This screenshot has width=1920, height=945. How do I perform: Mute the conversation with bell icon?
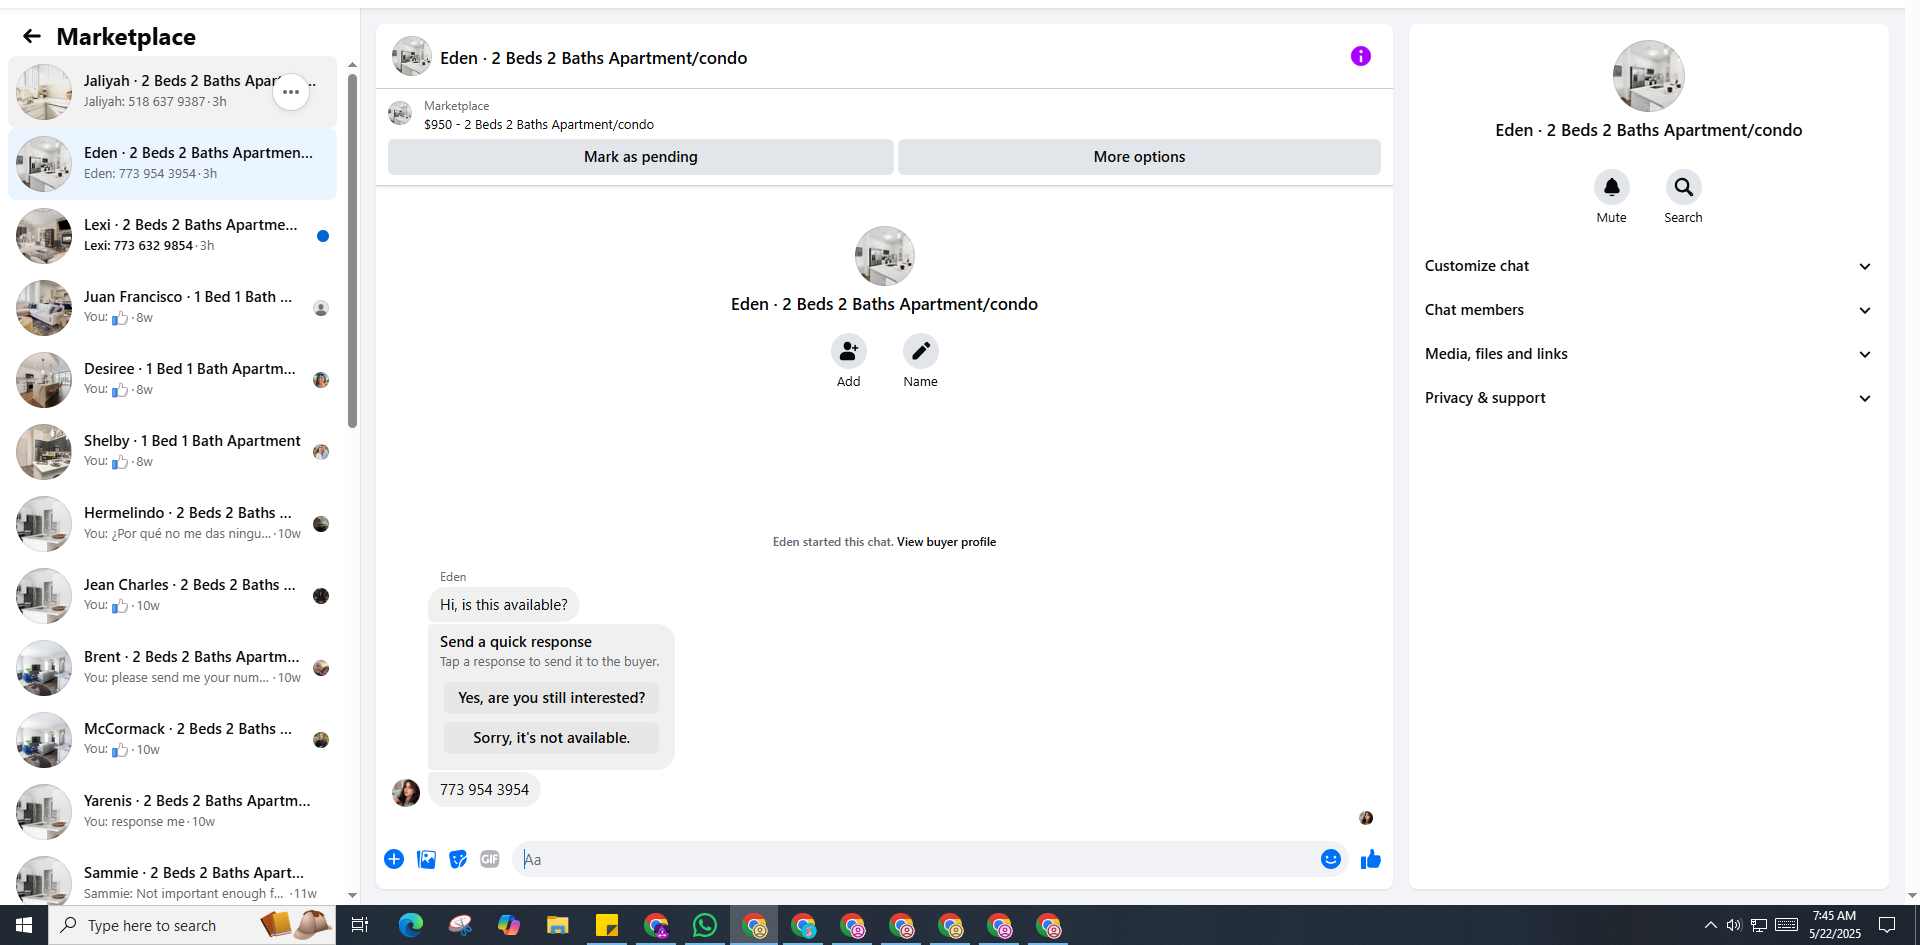pos(1611,187)
